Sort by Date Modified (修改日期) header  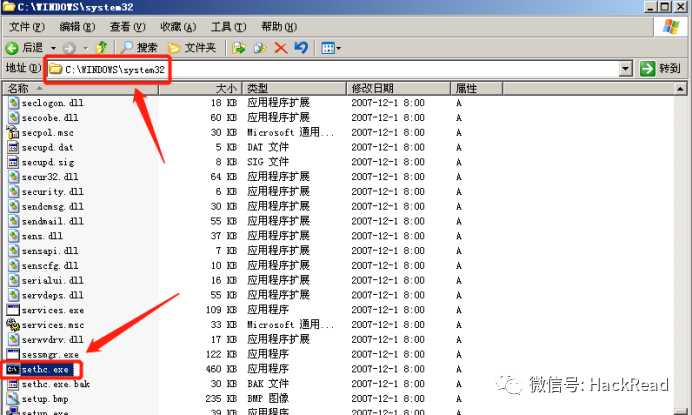tap(398, 88)
